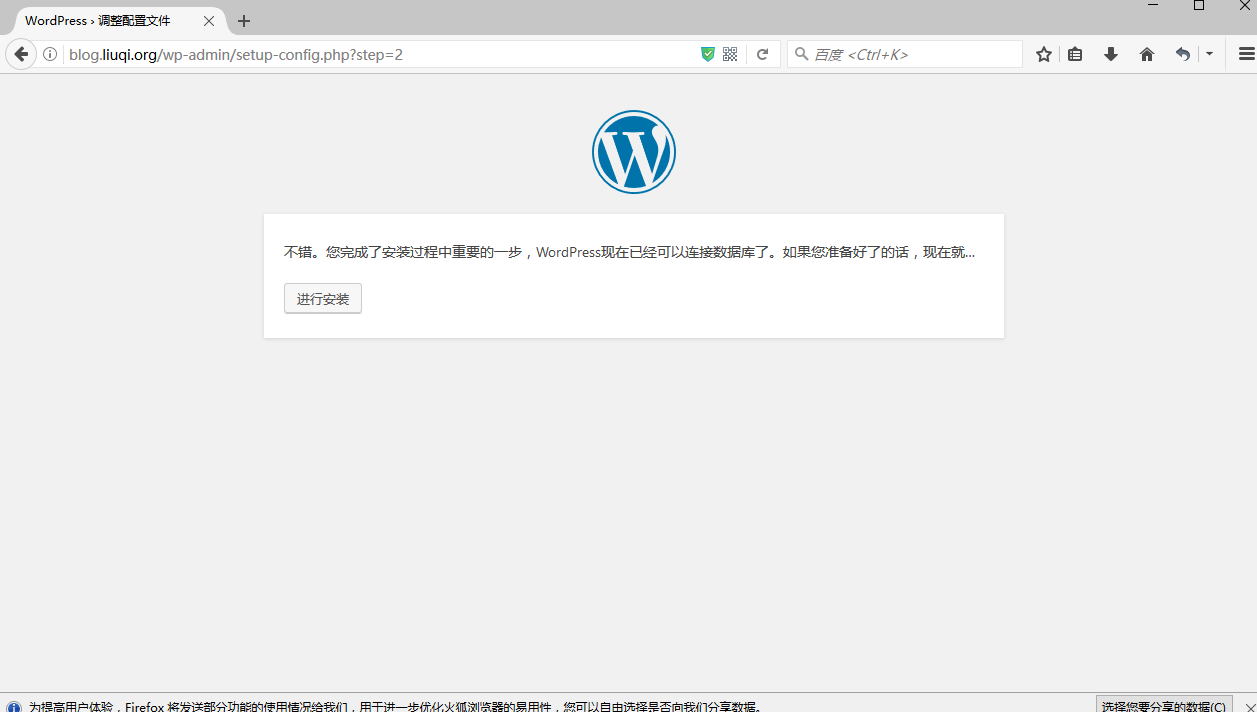Screen dimensions: 1257x712
Task: Open a new tab with the plus button
Action: click(x=244, y=21)
